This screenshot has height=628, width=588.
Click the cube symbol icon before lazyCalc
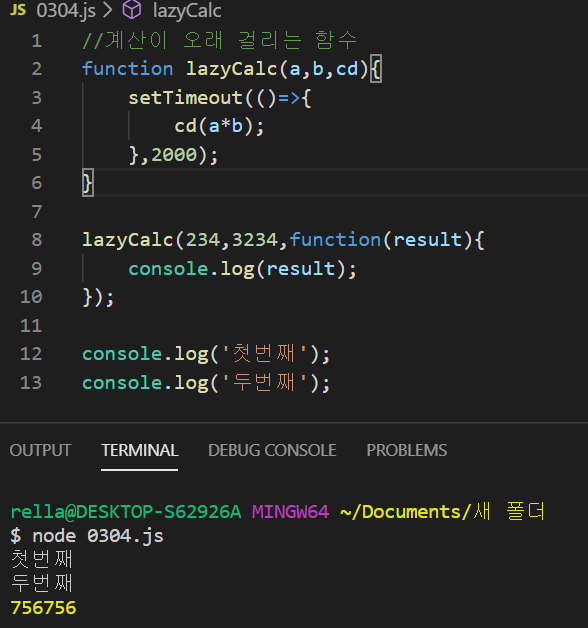[132, 10]
